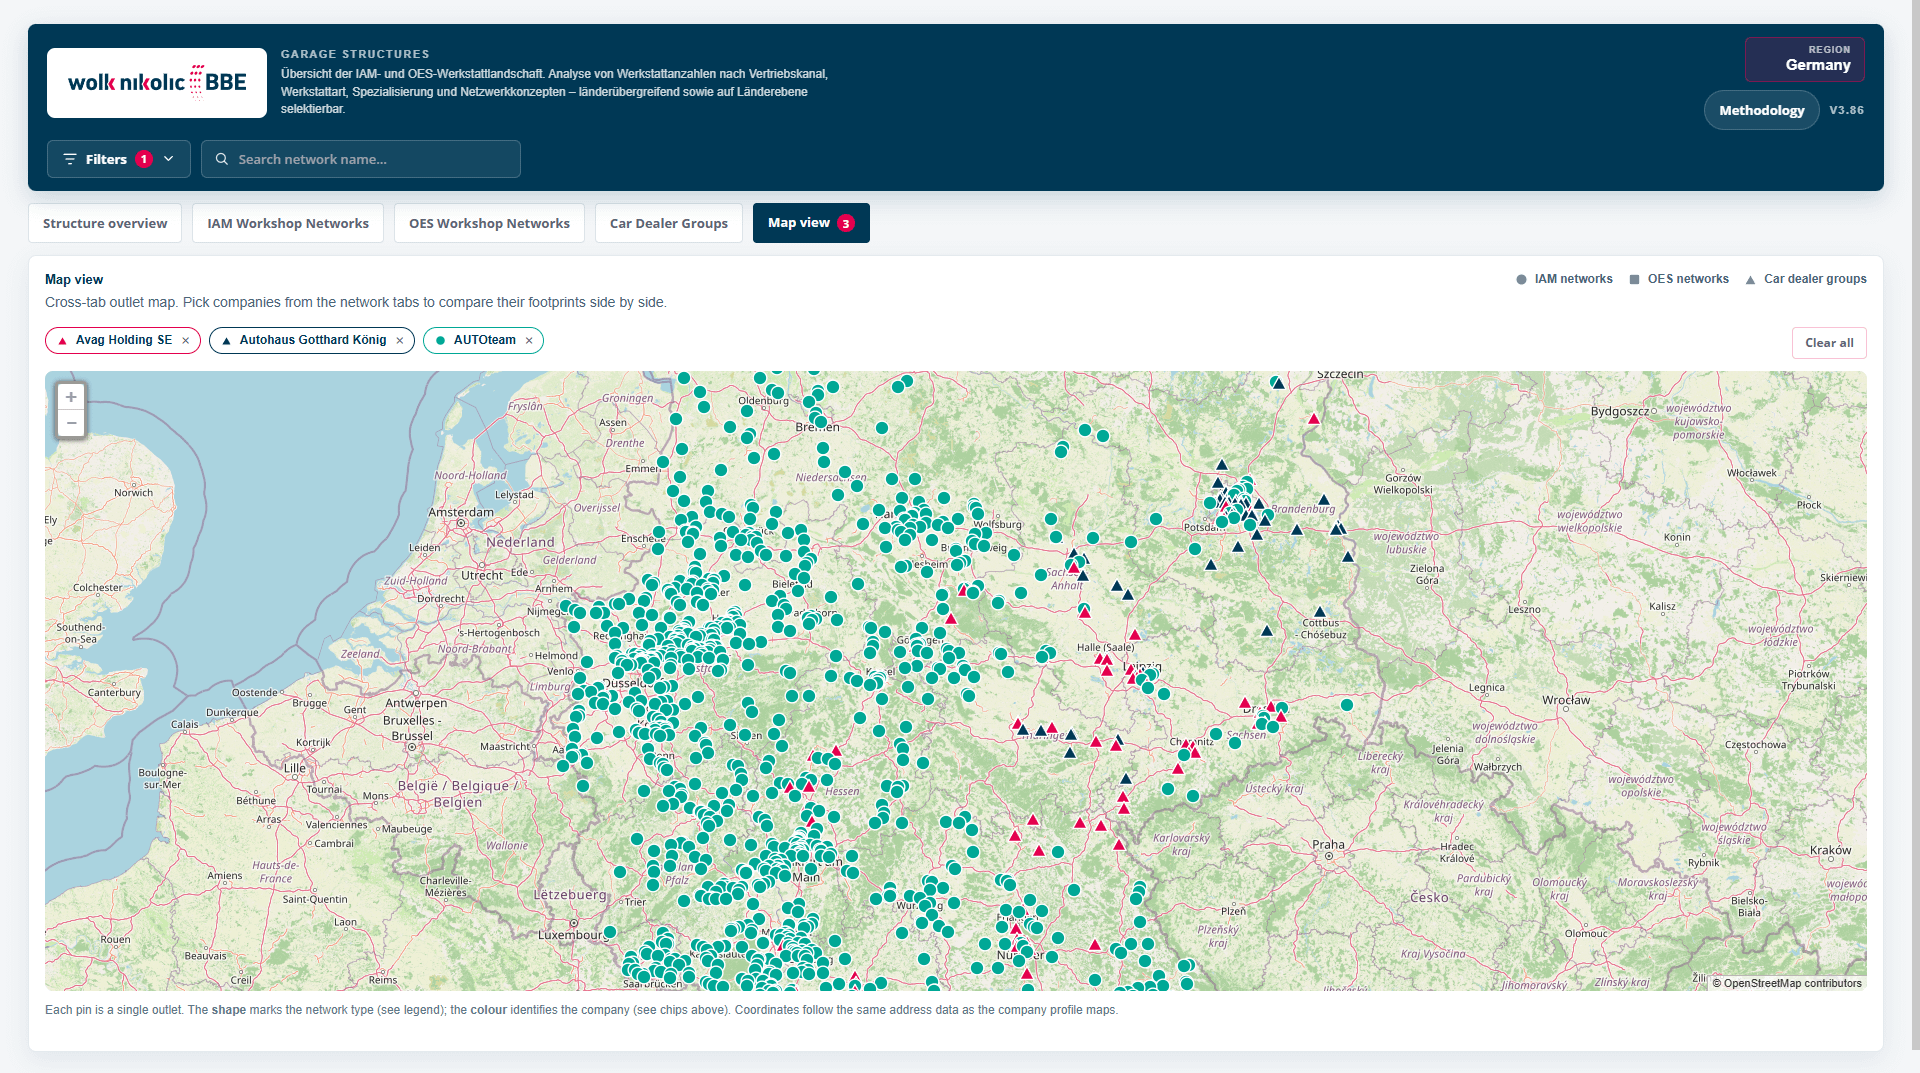Open the OpenStreetMap contributors link
Viewport: 1920px width, 1073px height.
click(1792, 983)
